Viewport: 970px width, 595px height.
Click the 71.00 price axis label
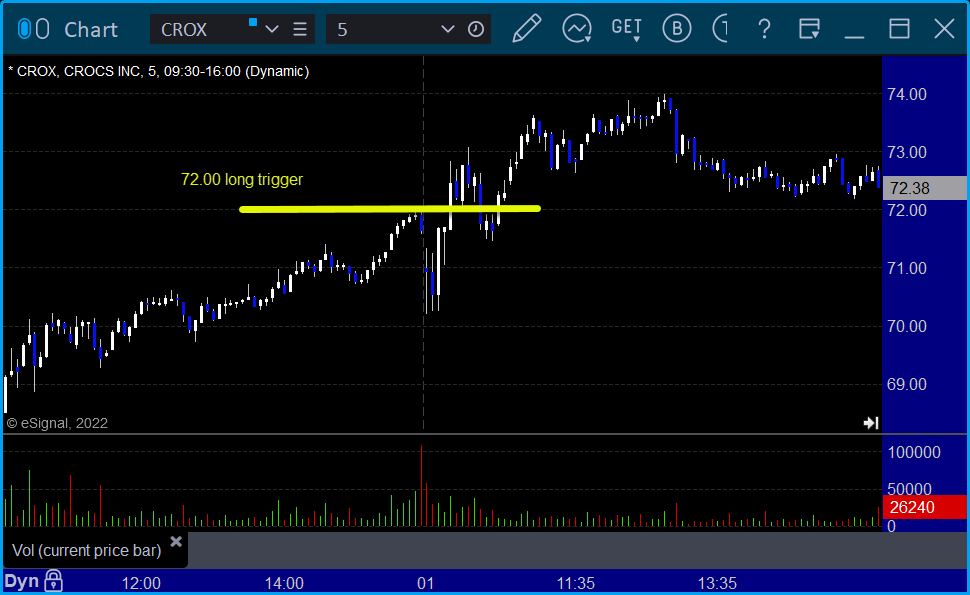point(907,268)
